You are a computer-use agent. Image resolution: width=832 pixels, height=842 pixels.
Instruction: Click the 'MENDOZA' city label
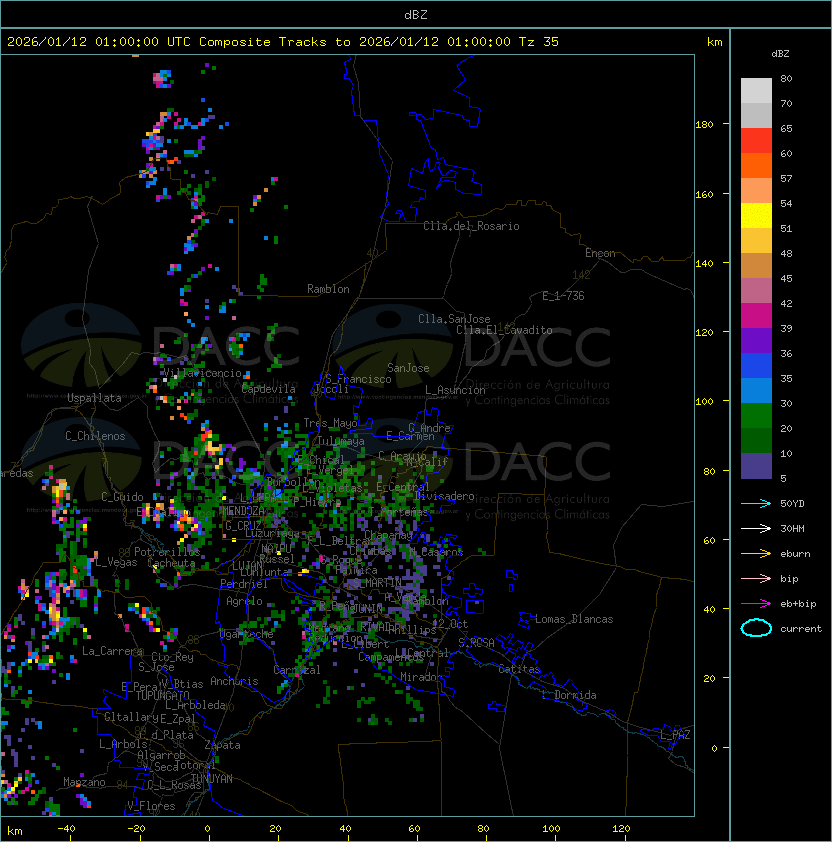click(x=243, y=510)
